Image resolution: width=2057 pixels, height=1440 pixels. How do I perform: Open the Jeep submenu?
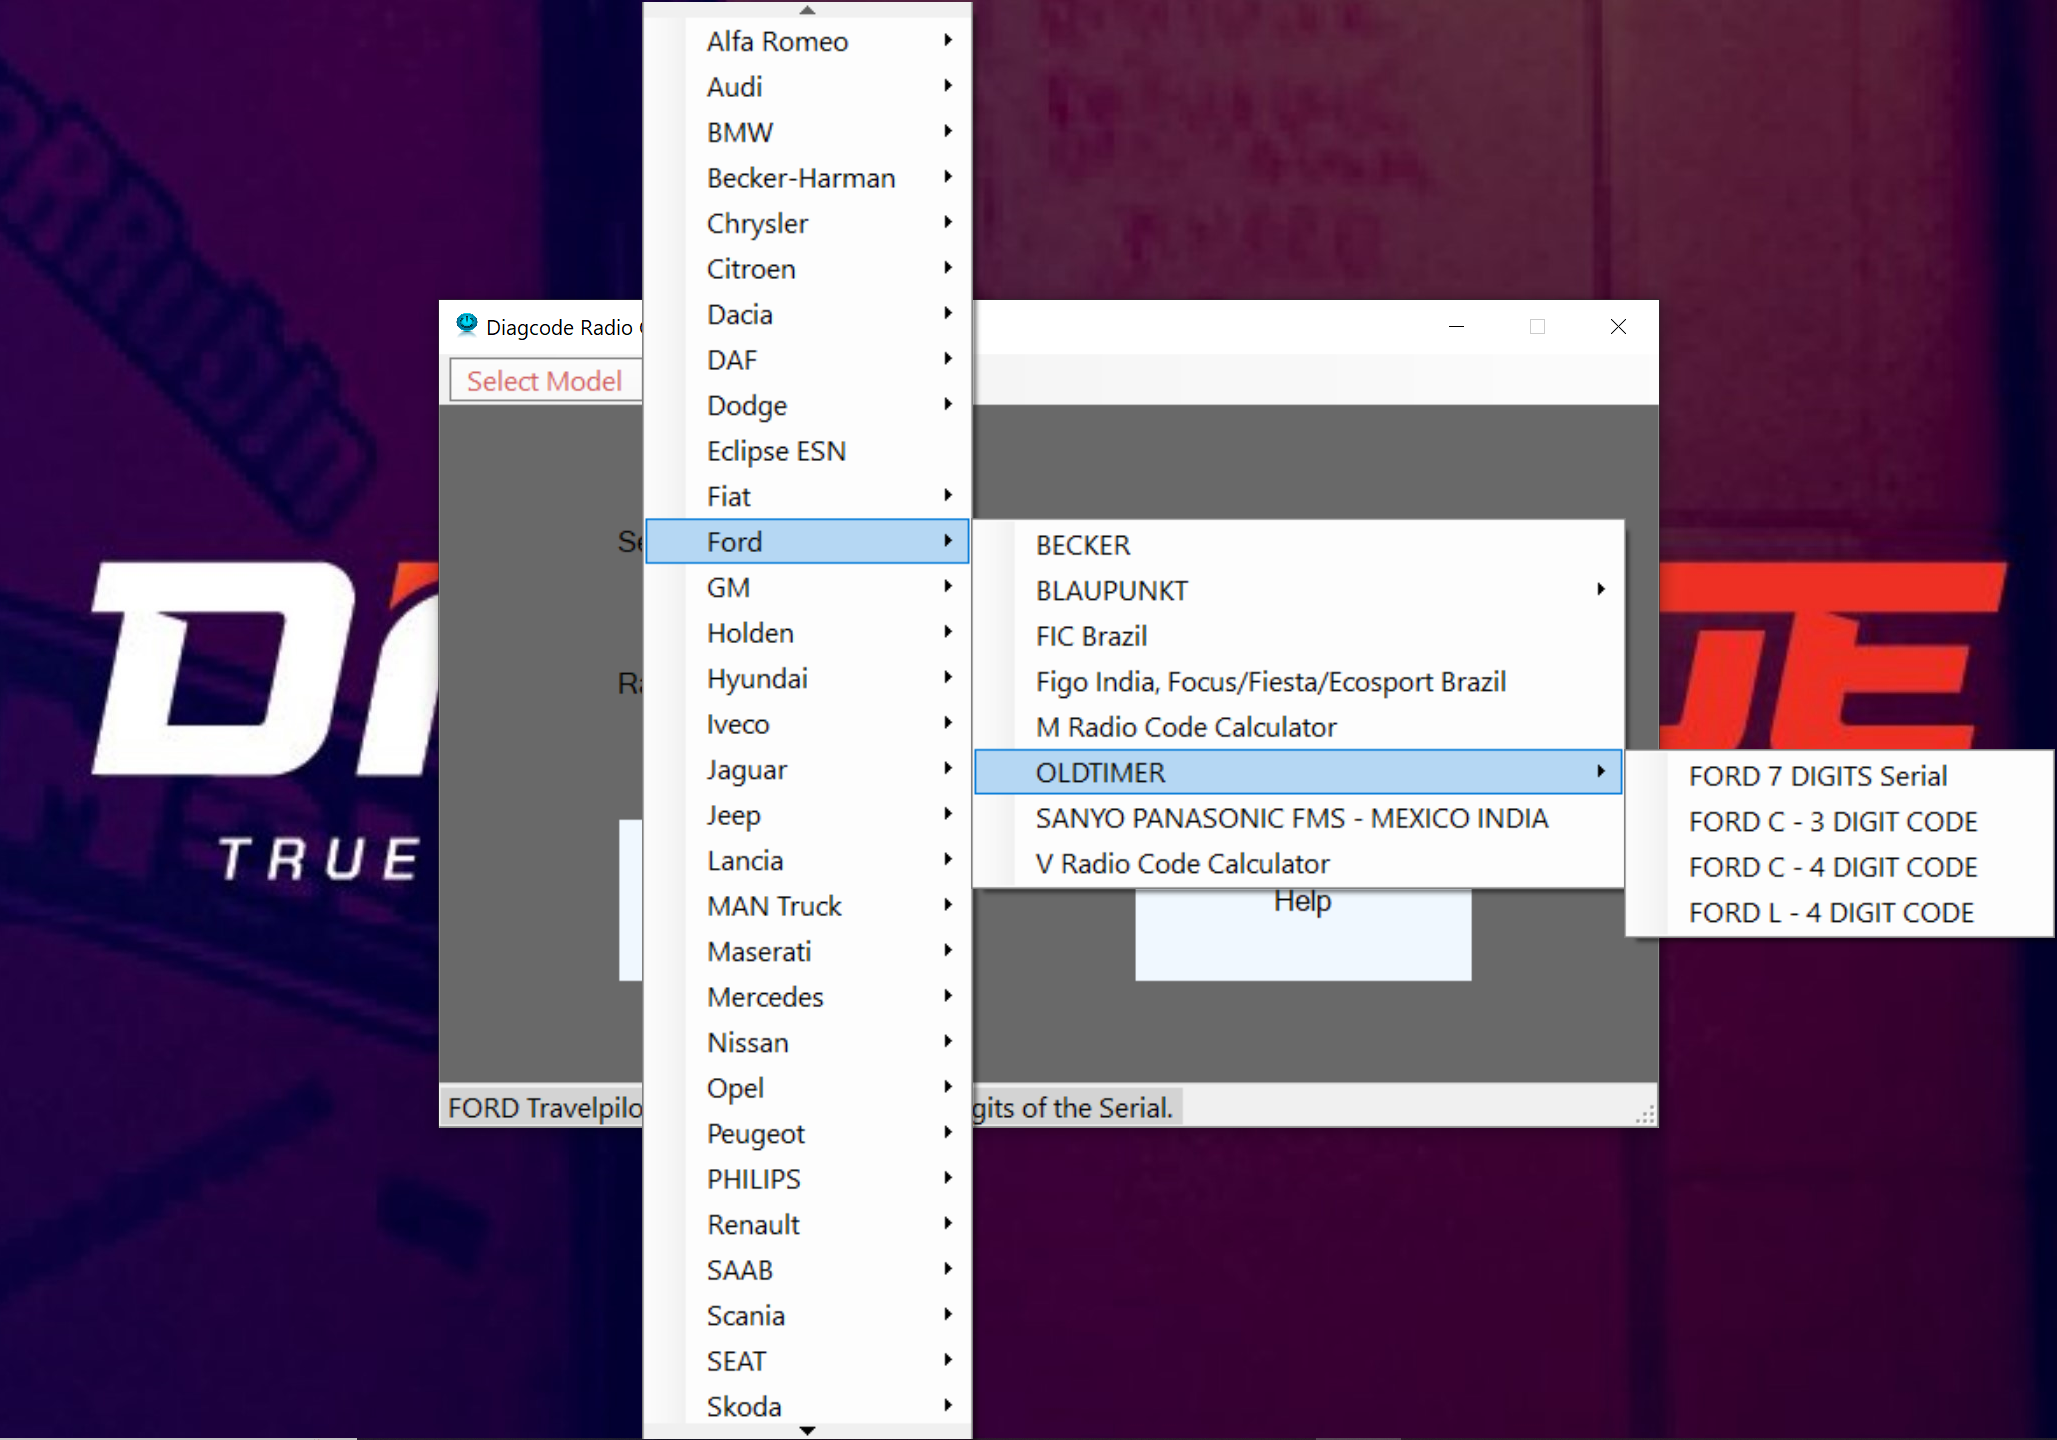[807, 815]
